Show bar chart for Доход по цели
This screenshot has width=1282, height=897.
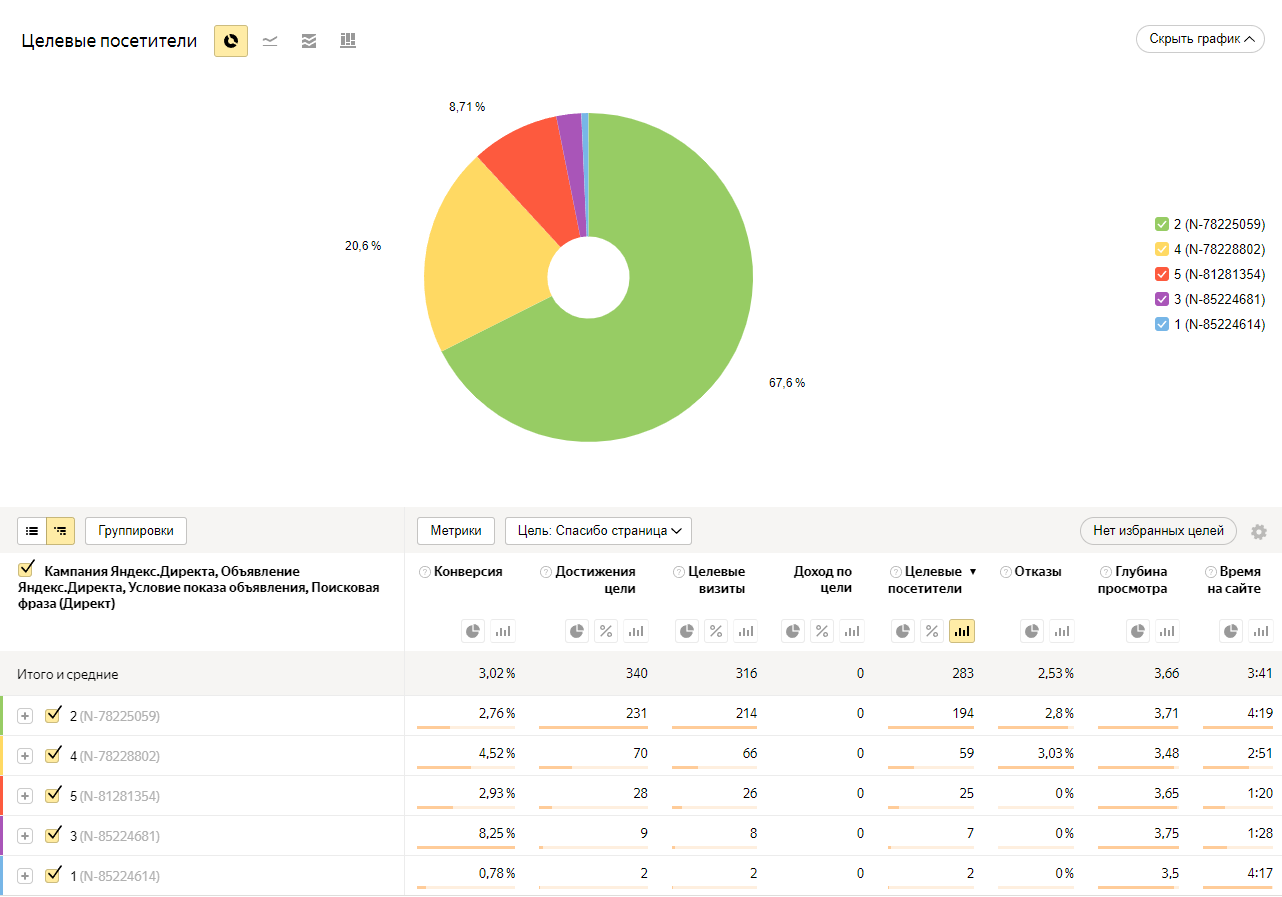click(x=850, y=631)
